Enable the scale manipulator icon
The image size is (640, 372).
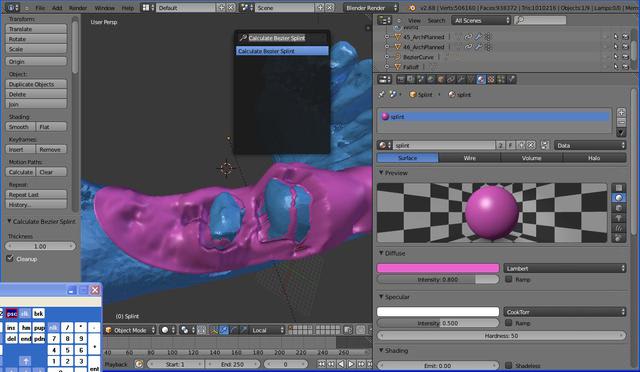point(244,330)
